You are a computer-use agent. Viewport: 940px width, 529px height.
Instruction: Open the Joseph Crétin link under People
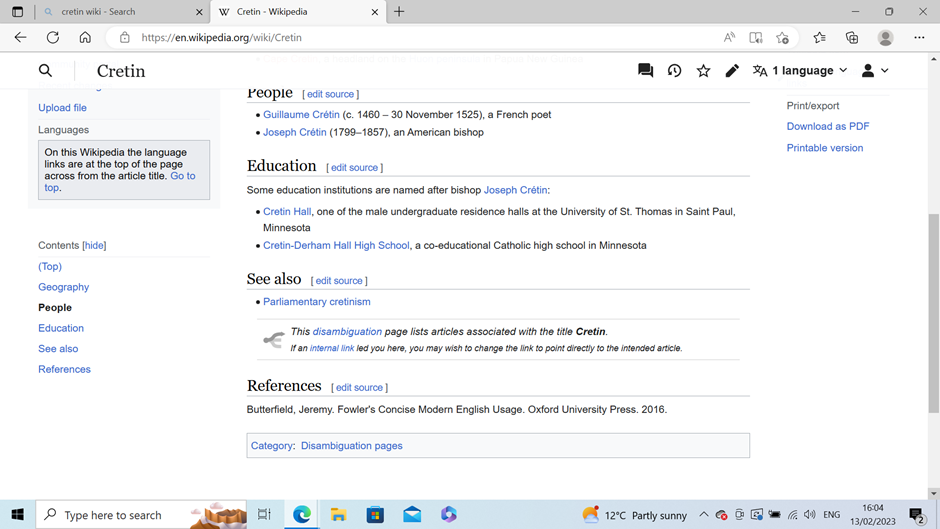(294, 132)
